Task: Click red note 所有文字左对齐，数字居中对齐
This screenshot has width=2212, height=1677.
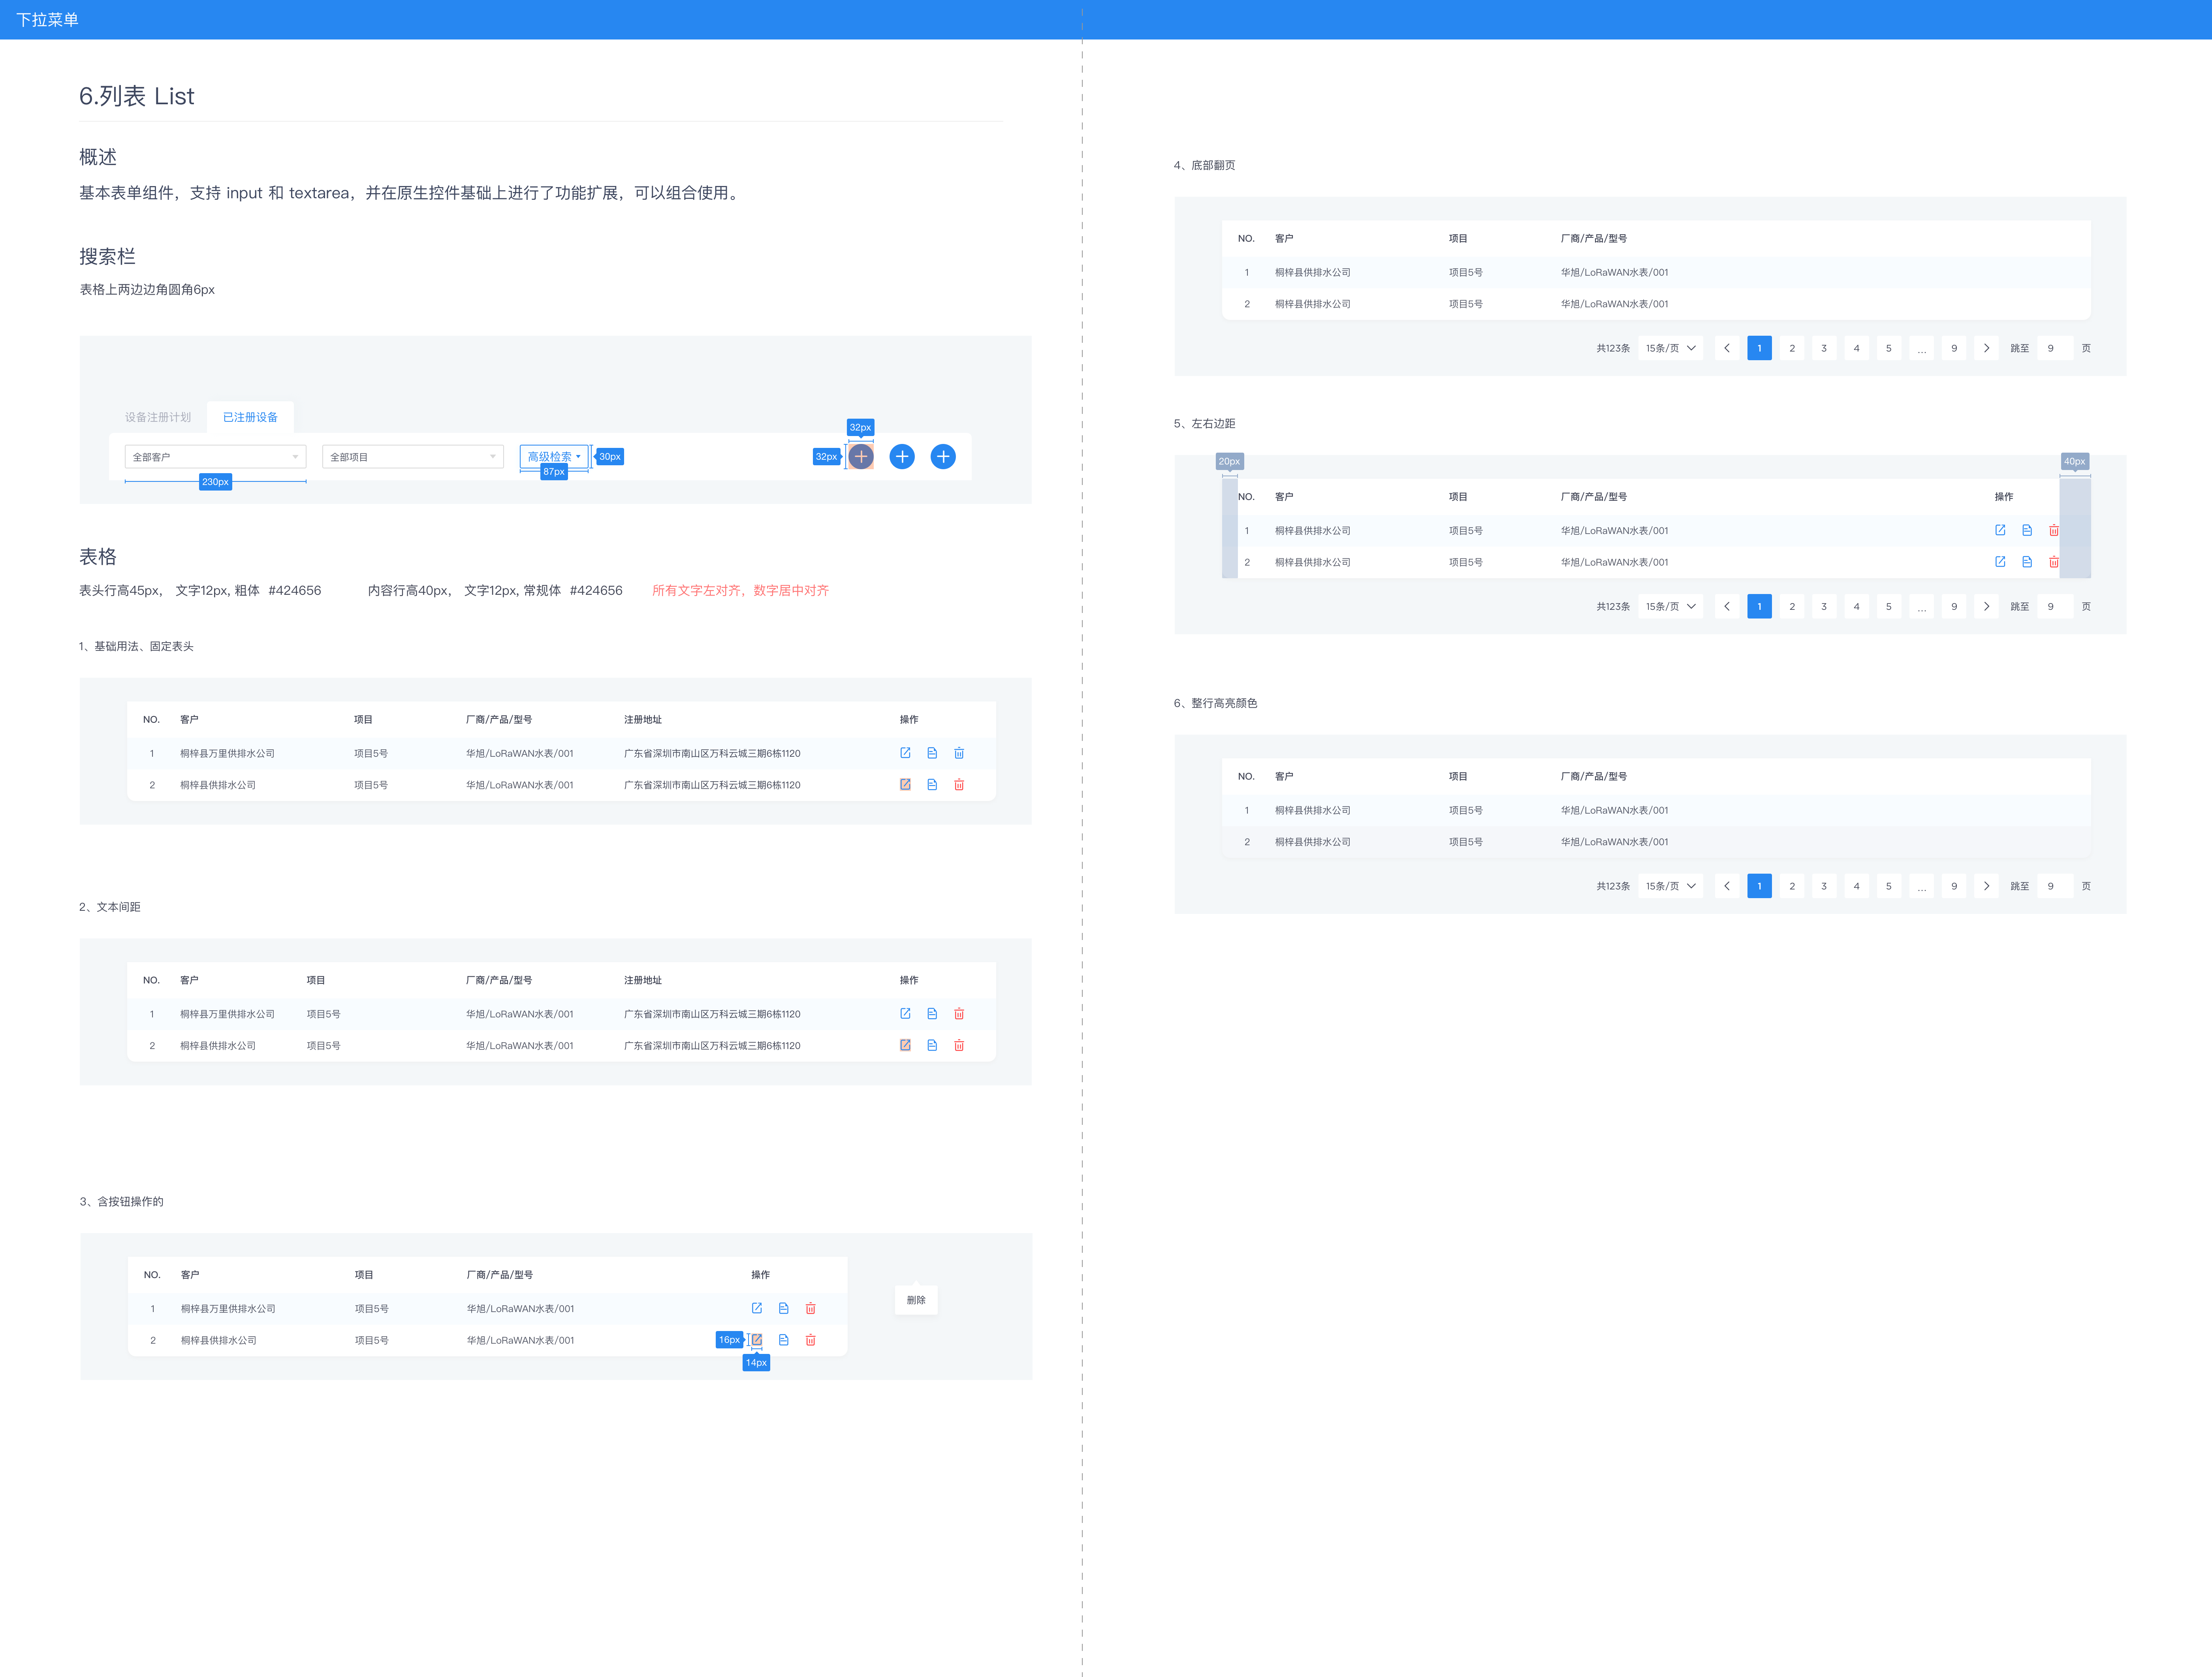Action: (x=741, y=590)
